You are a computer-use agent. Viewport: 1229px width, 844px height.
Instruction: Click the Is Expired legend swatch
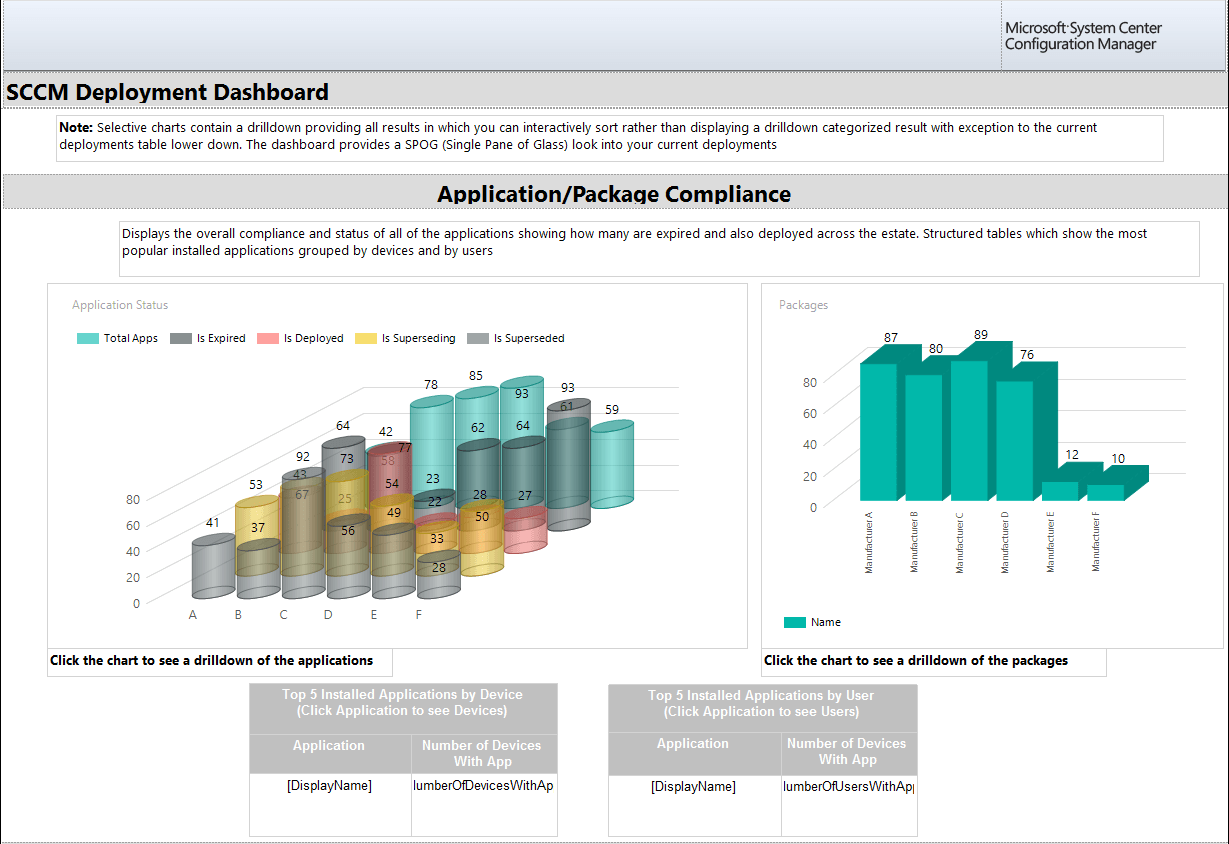[181, 339]
